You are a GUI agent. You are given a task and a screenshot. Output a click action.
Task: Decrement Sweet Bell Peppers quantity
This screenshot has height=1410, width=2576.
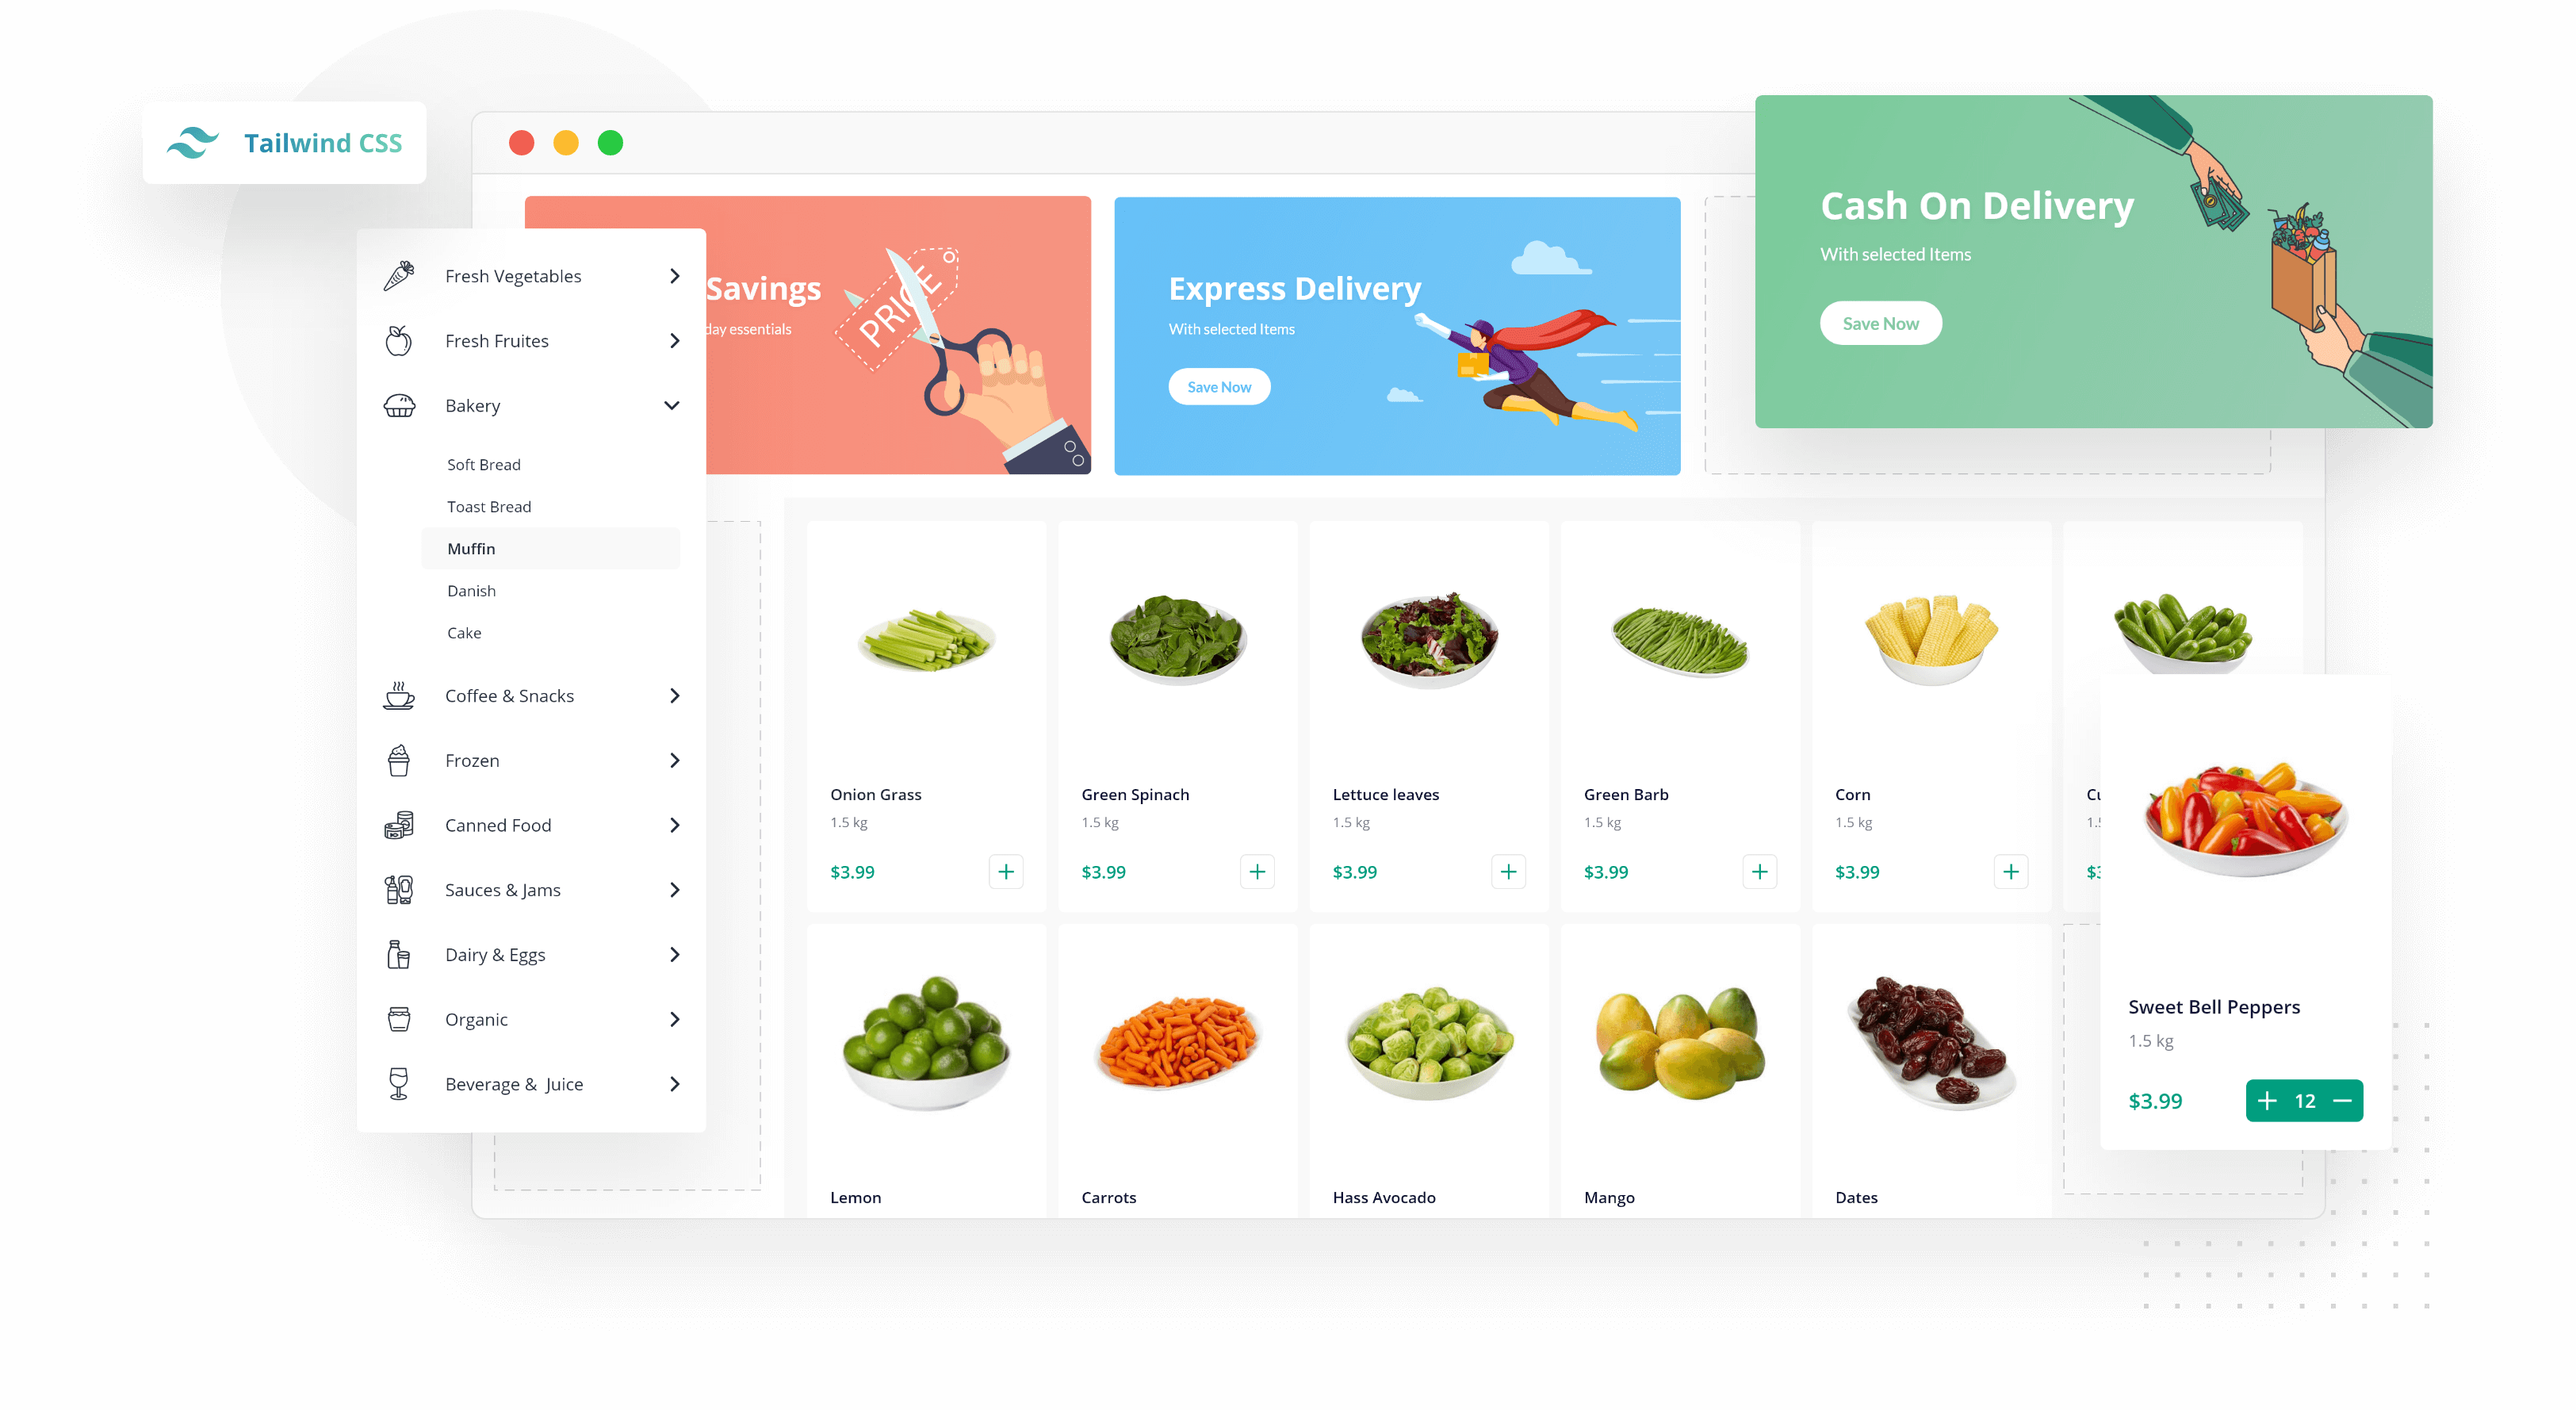pos(2344,1101)
